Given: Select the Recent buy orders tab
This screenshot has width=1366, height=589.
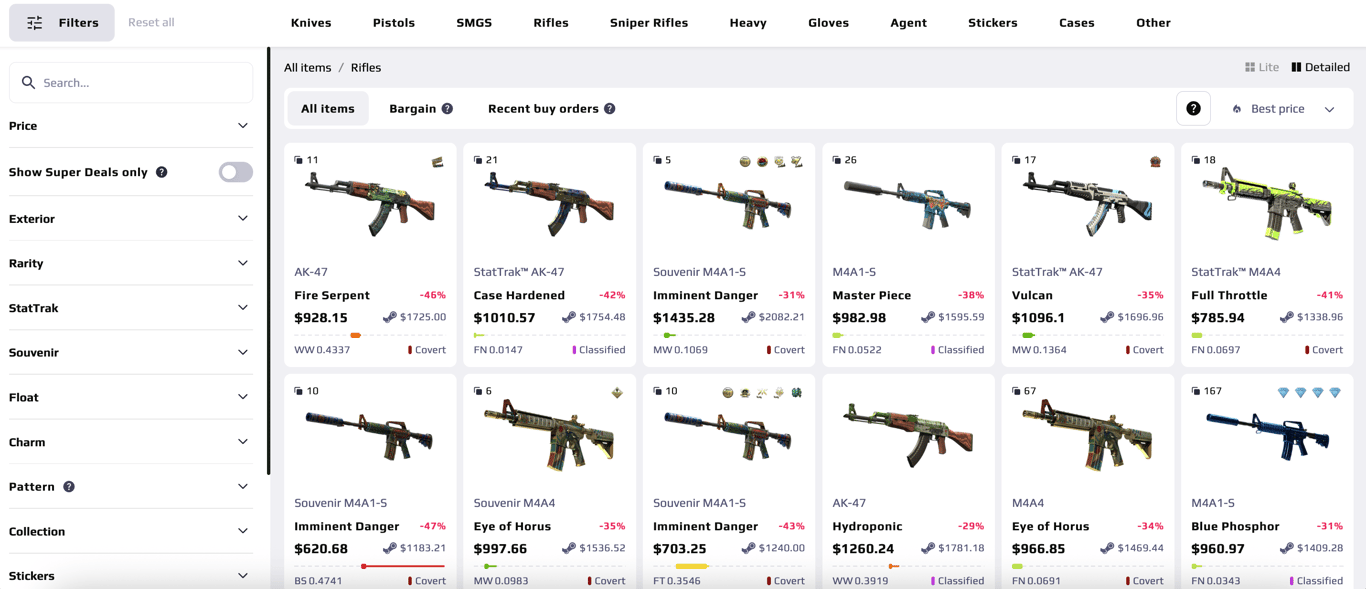Looking at the screenshot, I should click(551, 109).
